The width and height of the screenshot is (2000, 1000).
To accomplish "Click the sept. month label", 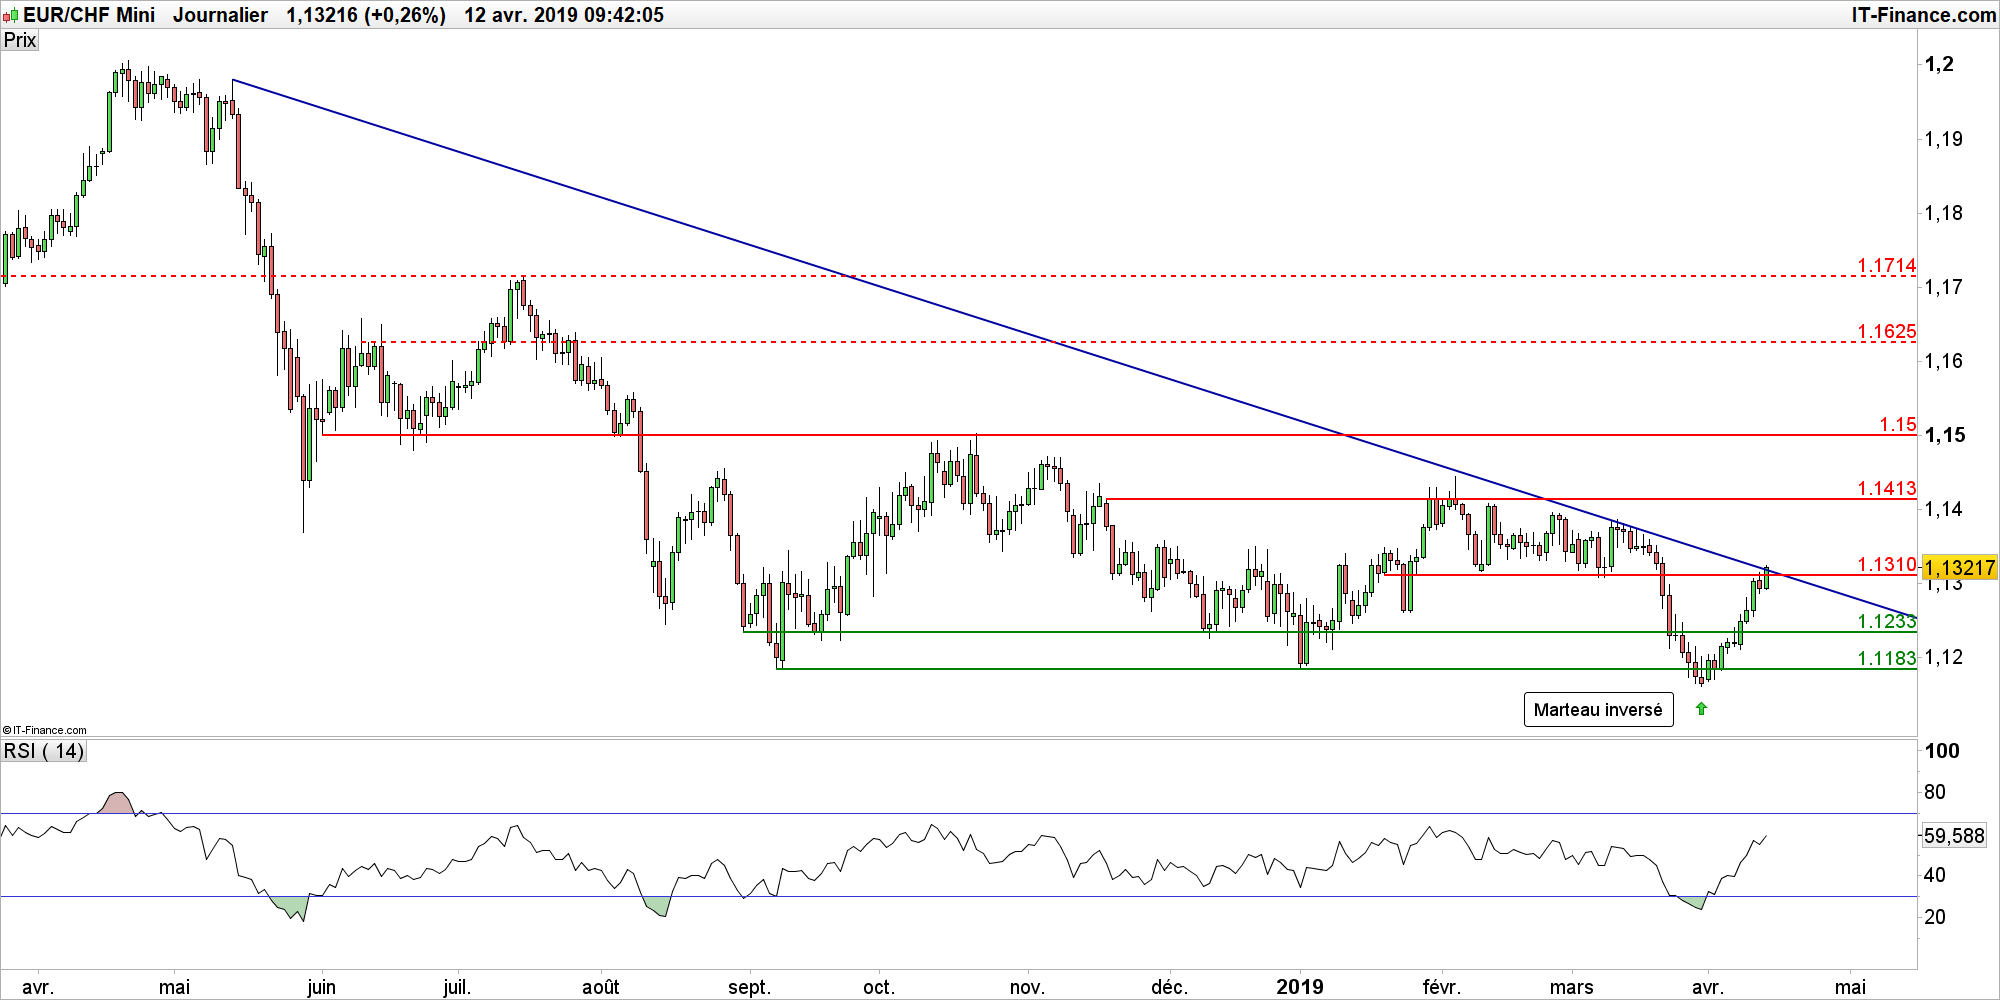I will pos(749,987).
